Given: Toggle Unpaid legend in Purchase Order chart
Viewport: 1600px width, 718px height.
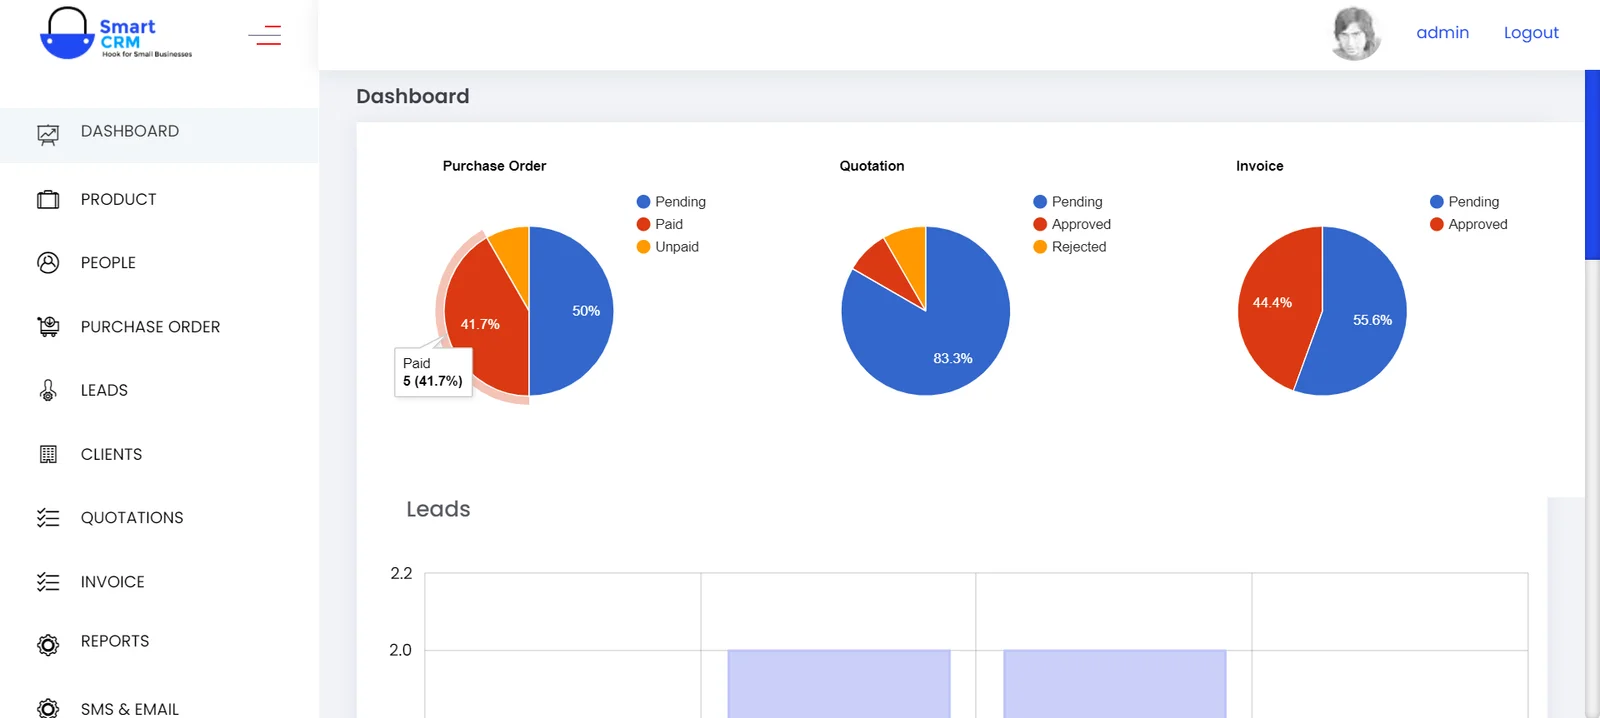Looking at the screenshot, I should [668, 247].
